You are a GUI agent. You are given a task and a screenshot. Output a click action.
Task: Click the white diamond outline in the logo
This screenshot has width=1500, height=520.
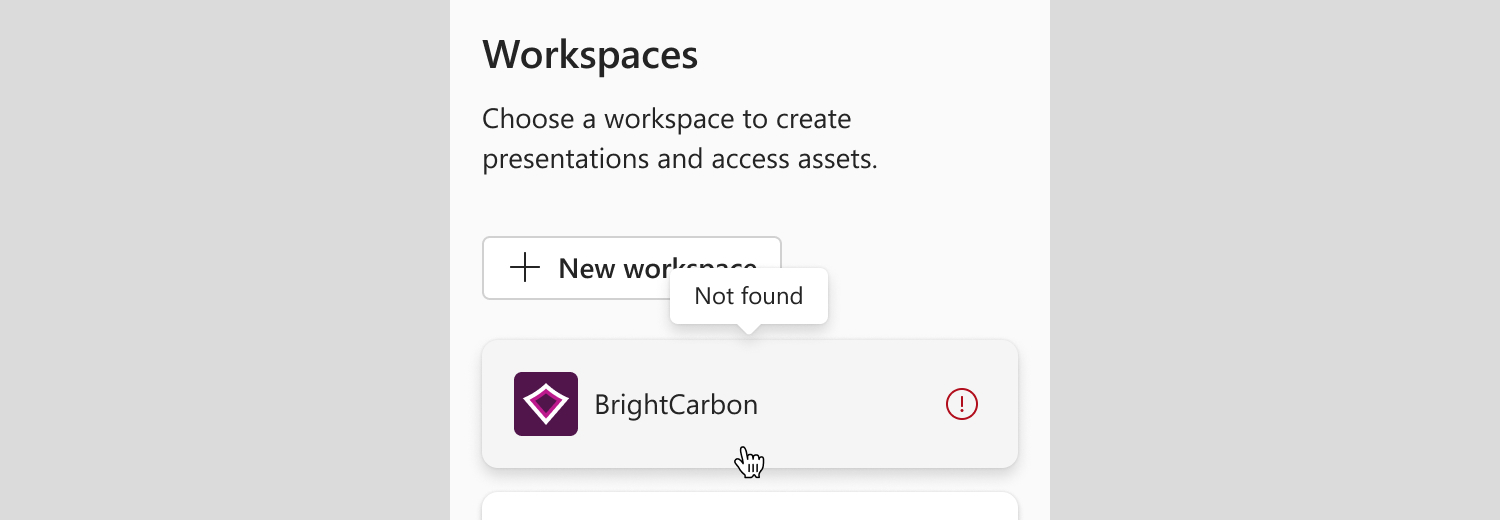click(x=546, y=405)
